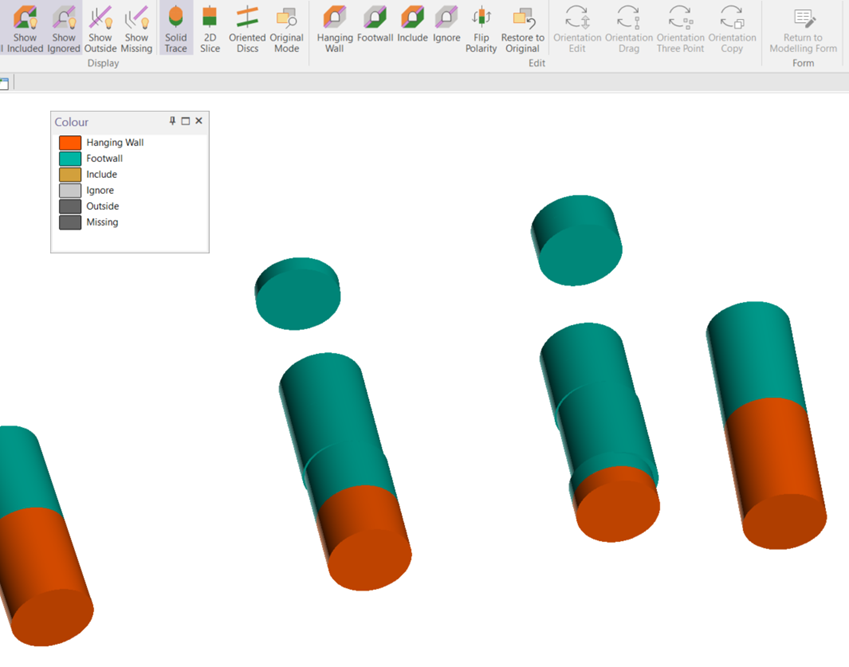This screenshot has height=667, width=849.
Task: Click the Footwall edit tool
Action: coord(375,28)
